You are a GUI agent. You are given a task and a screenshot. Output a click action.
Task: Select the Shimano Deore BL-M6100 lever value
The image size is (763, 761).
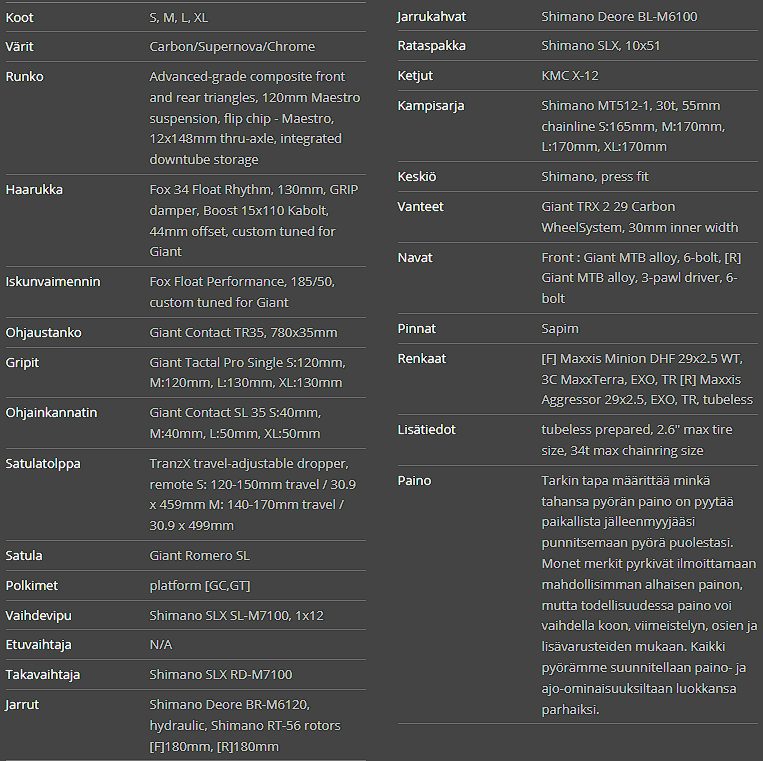[x=619, y=16]
